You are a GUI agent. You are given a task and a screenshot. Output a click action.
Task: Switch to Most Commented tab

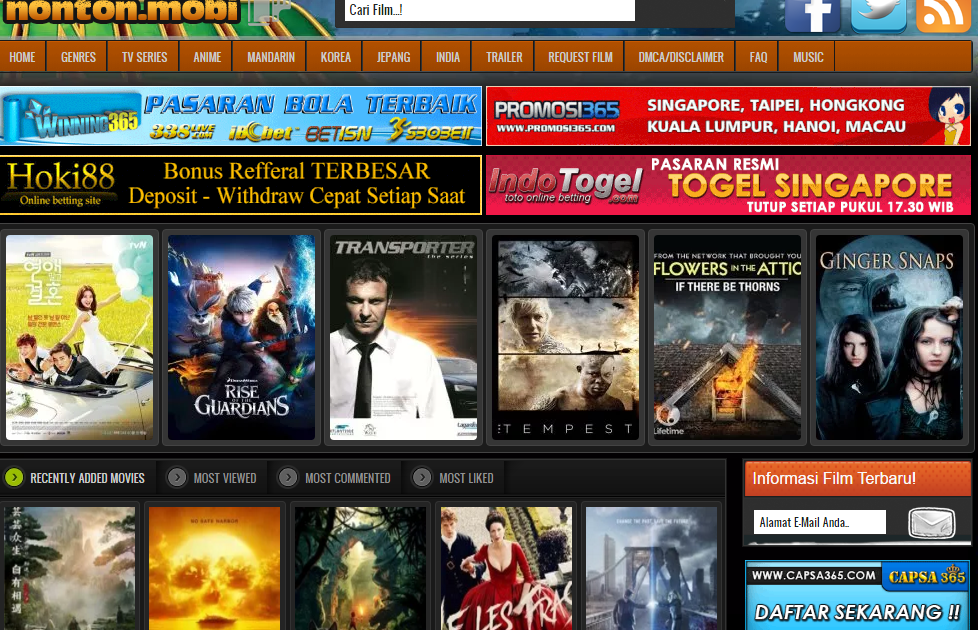pos(335,478)
